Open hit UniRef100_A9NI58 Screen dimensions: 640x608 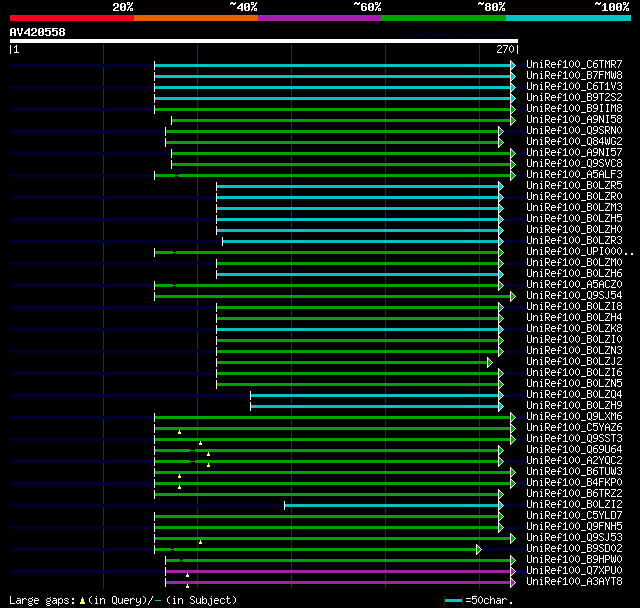click(x=574, y=120)
